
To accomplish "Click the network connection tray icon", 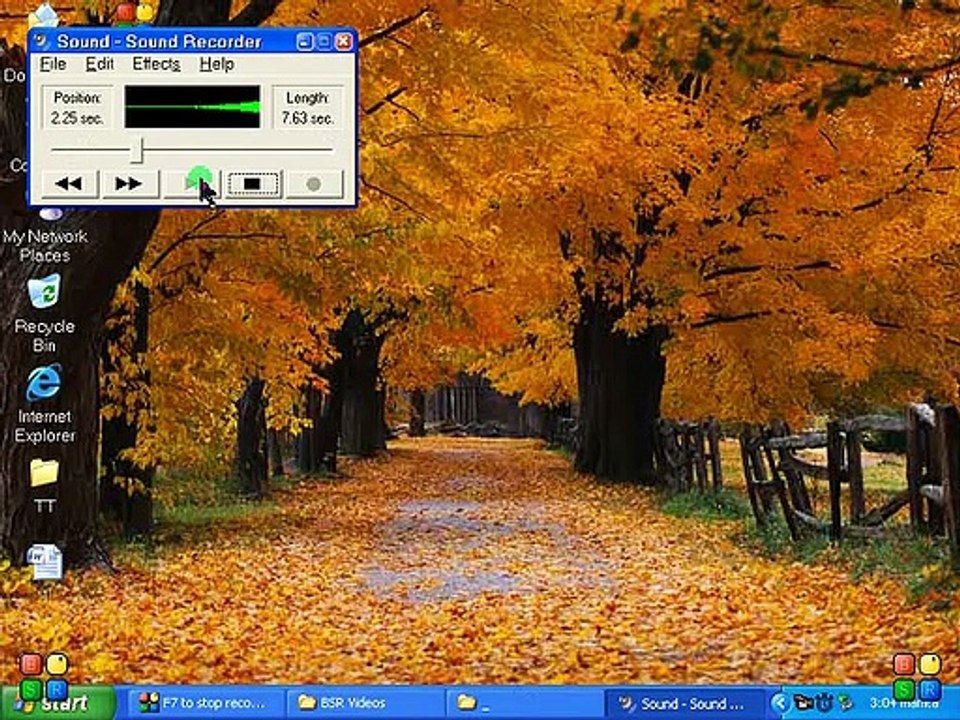I will pos(846,702).
